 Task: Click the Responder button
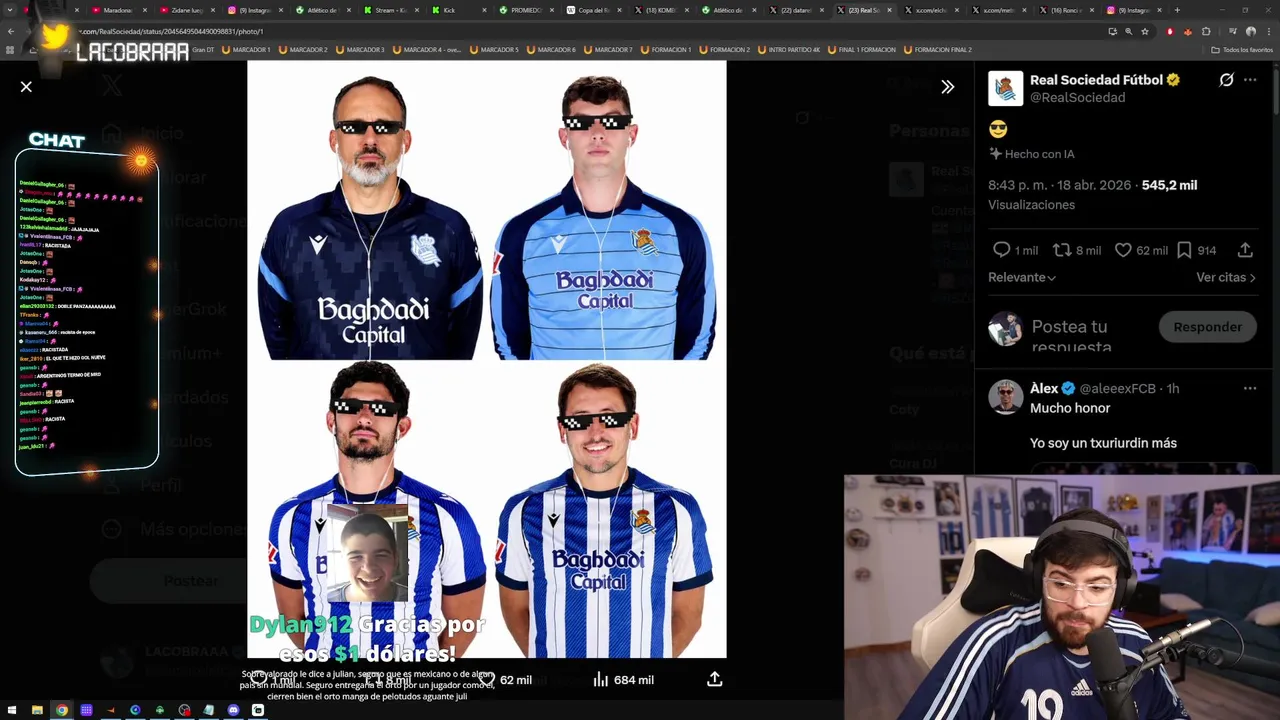tap(1208, 327)
